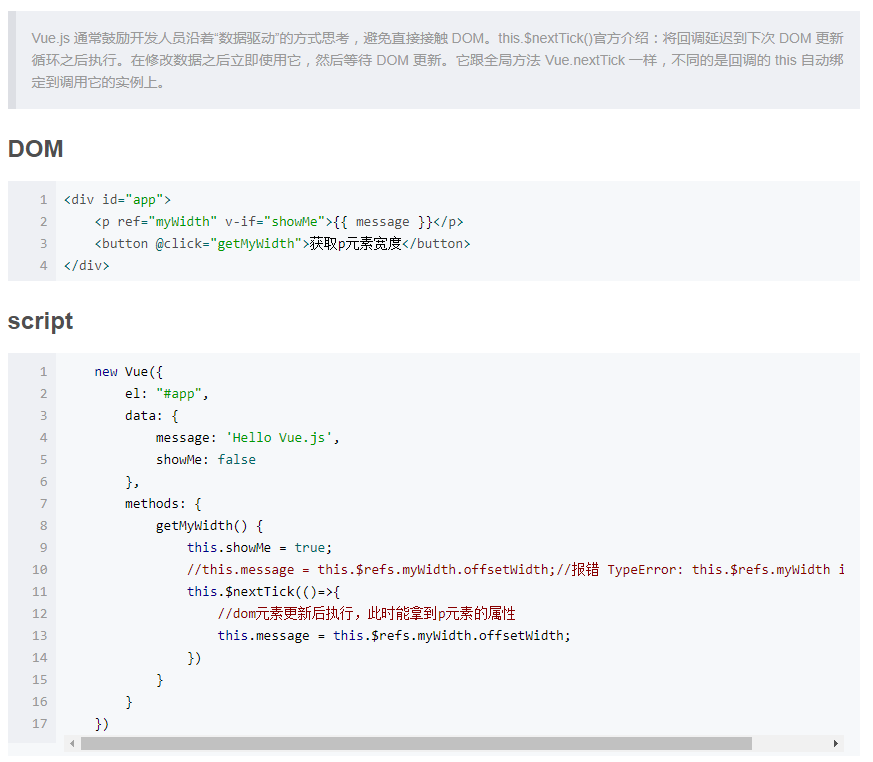Click the quoted intro paragraph about Vue.js
Screen dimensions: 873x762
[437, 60]
